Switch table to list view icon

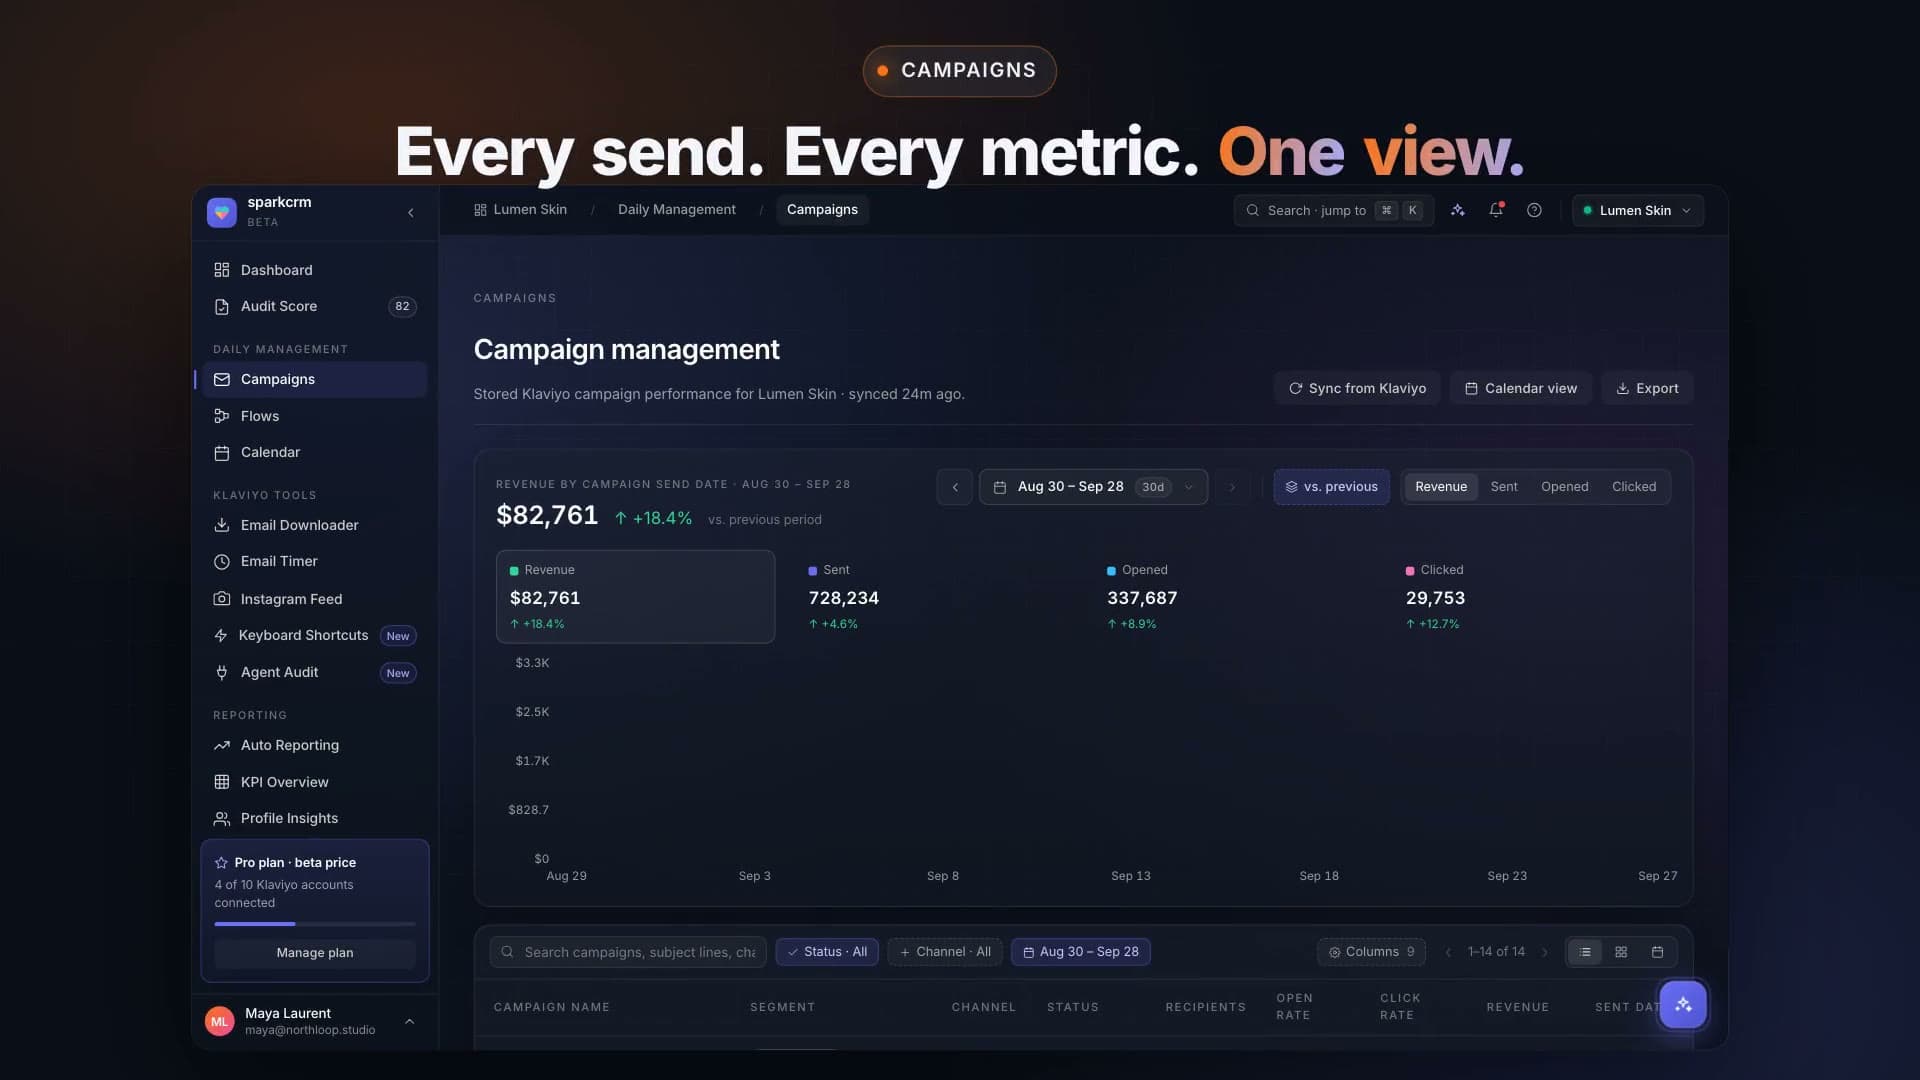coord(1585,952)
